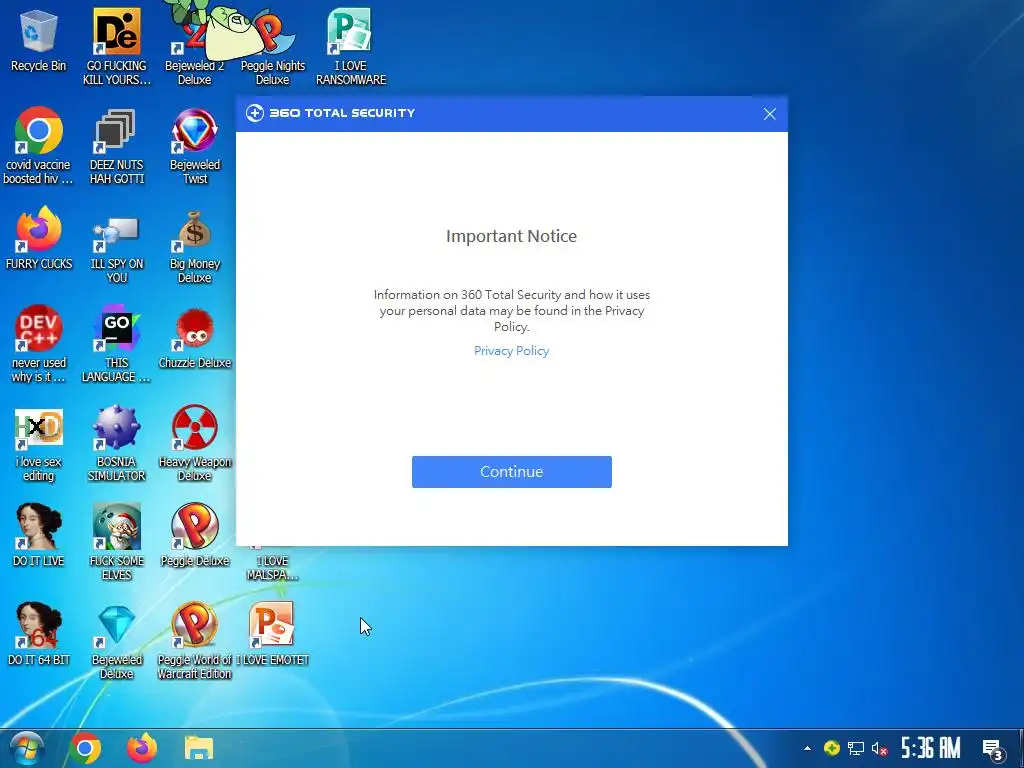Click the muted volume tray icon

[x=879, y=748]
